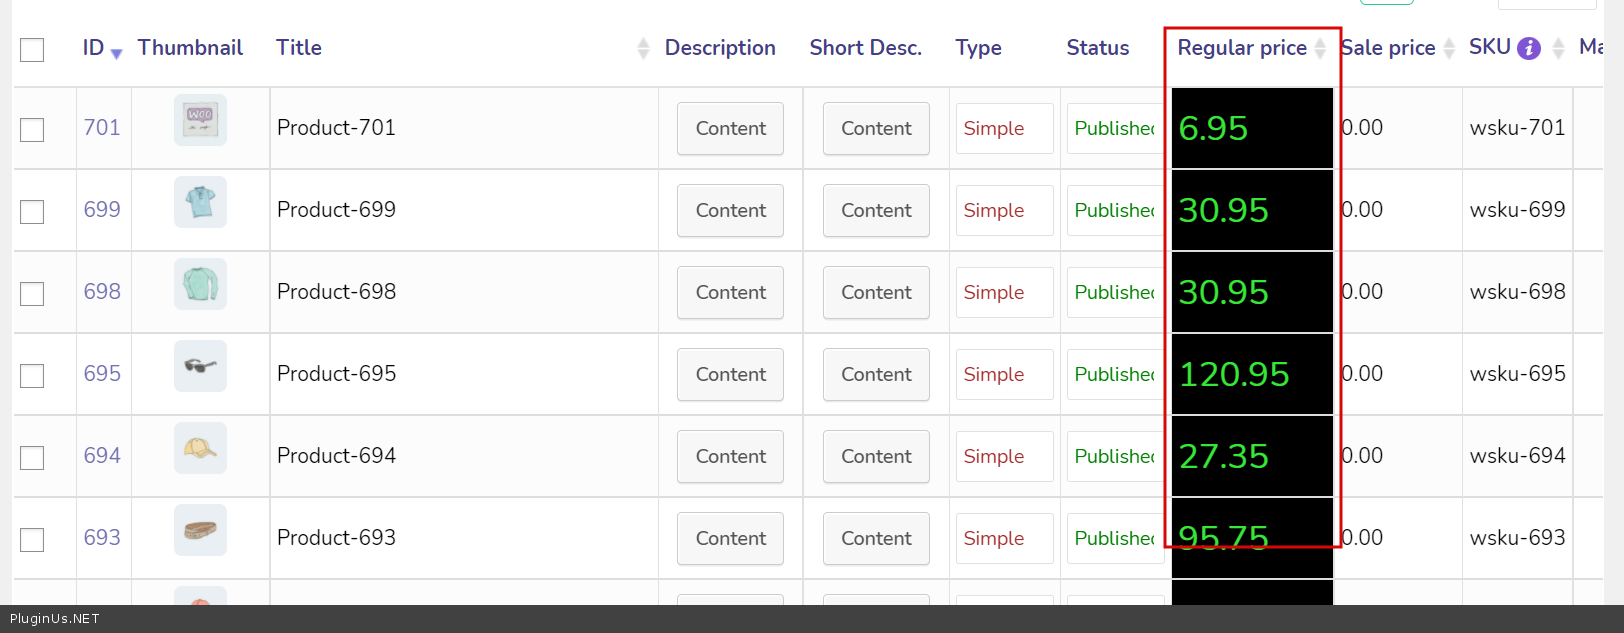Viewport: 1624px width, 633px height.
Task: Open Type dropdown for Product-694
Action: 1004,456
